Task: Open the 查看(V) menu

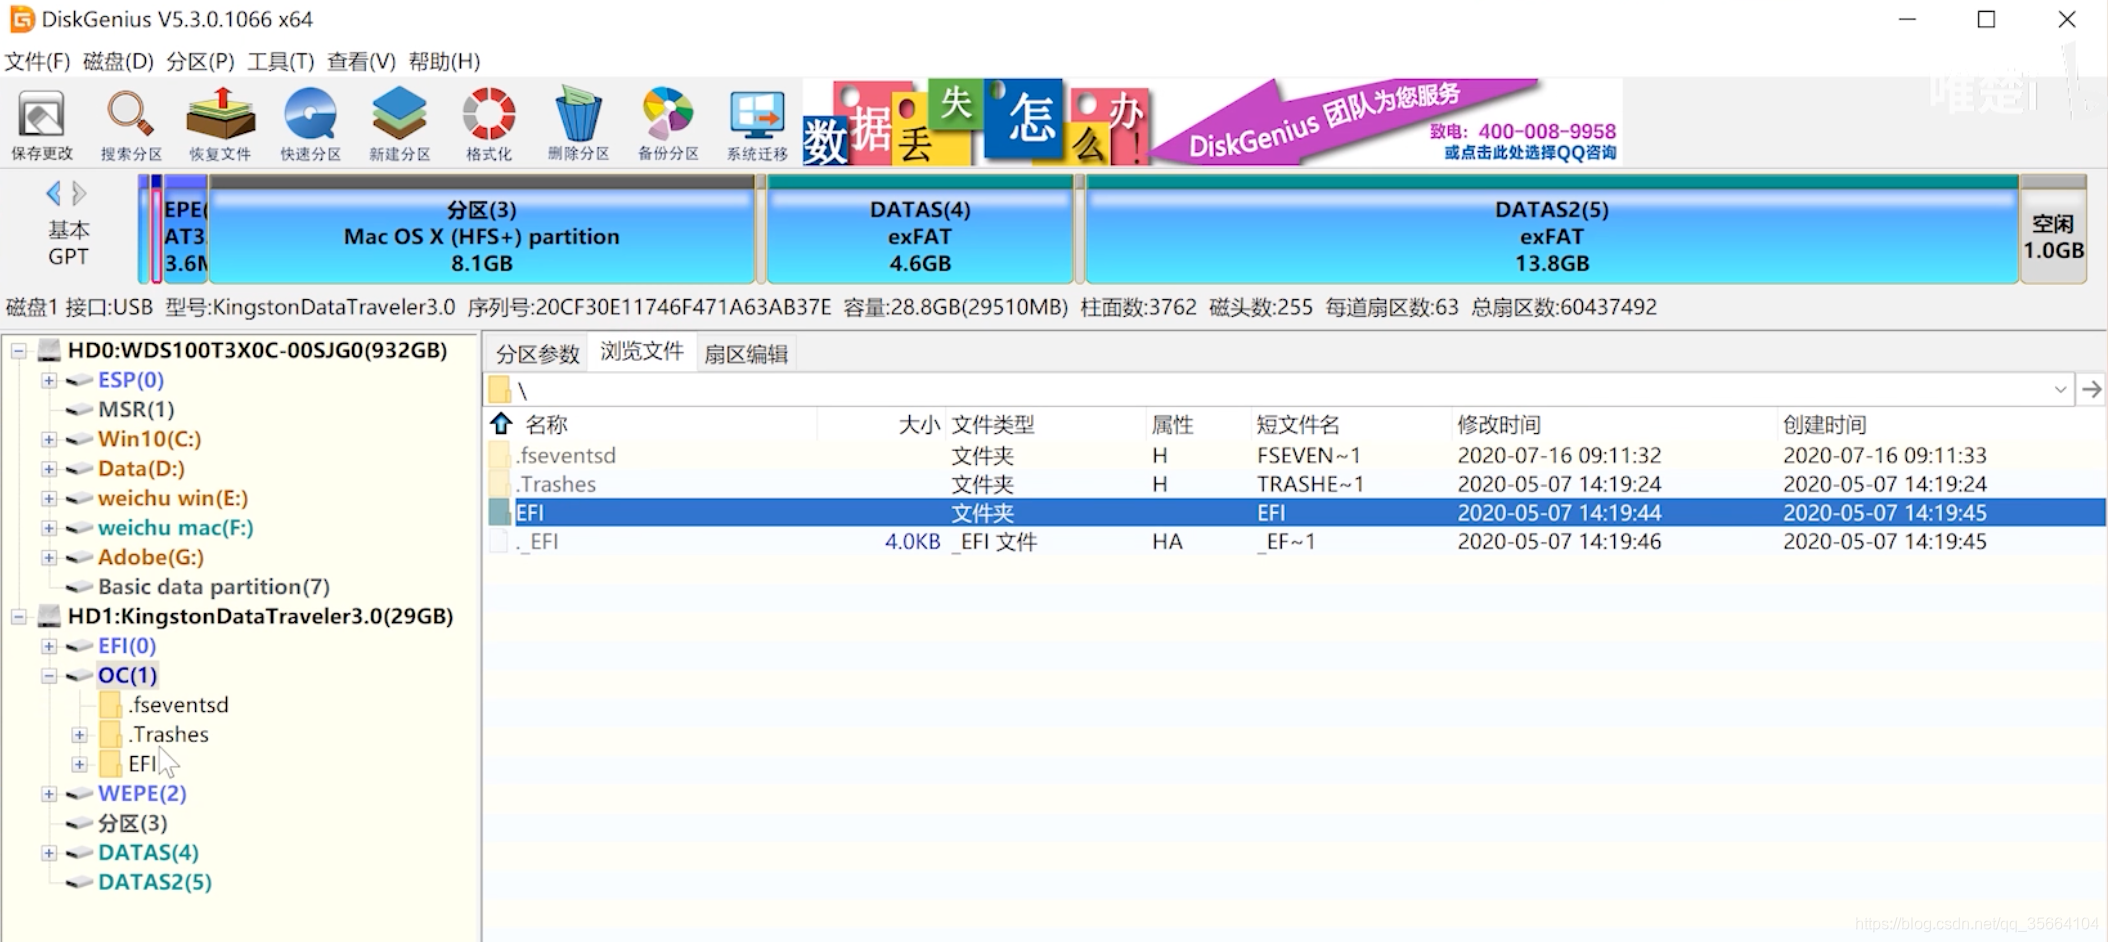Action: 361,61
